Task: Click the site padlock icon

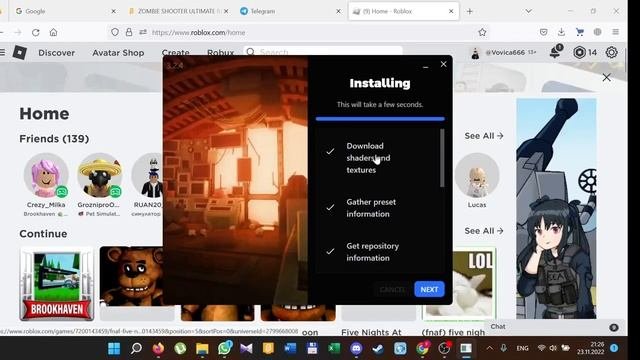Action: [129, 32]
